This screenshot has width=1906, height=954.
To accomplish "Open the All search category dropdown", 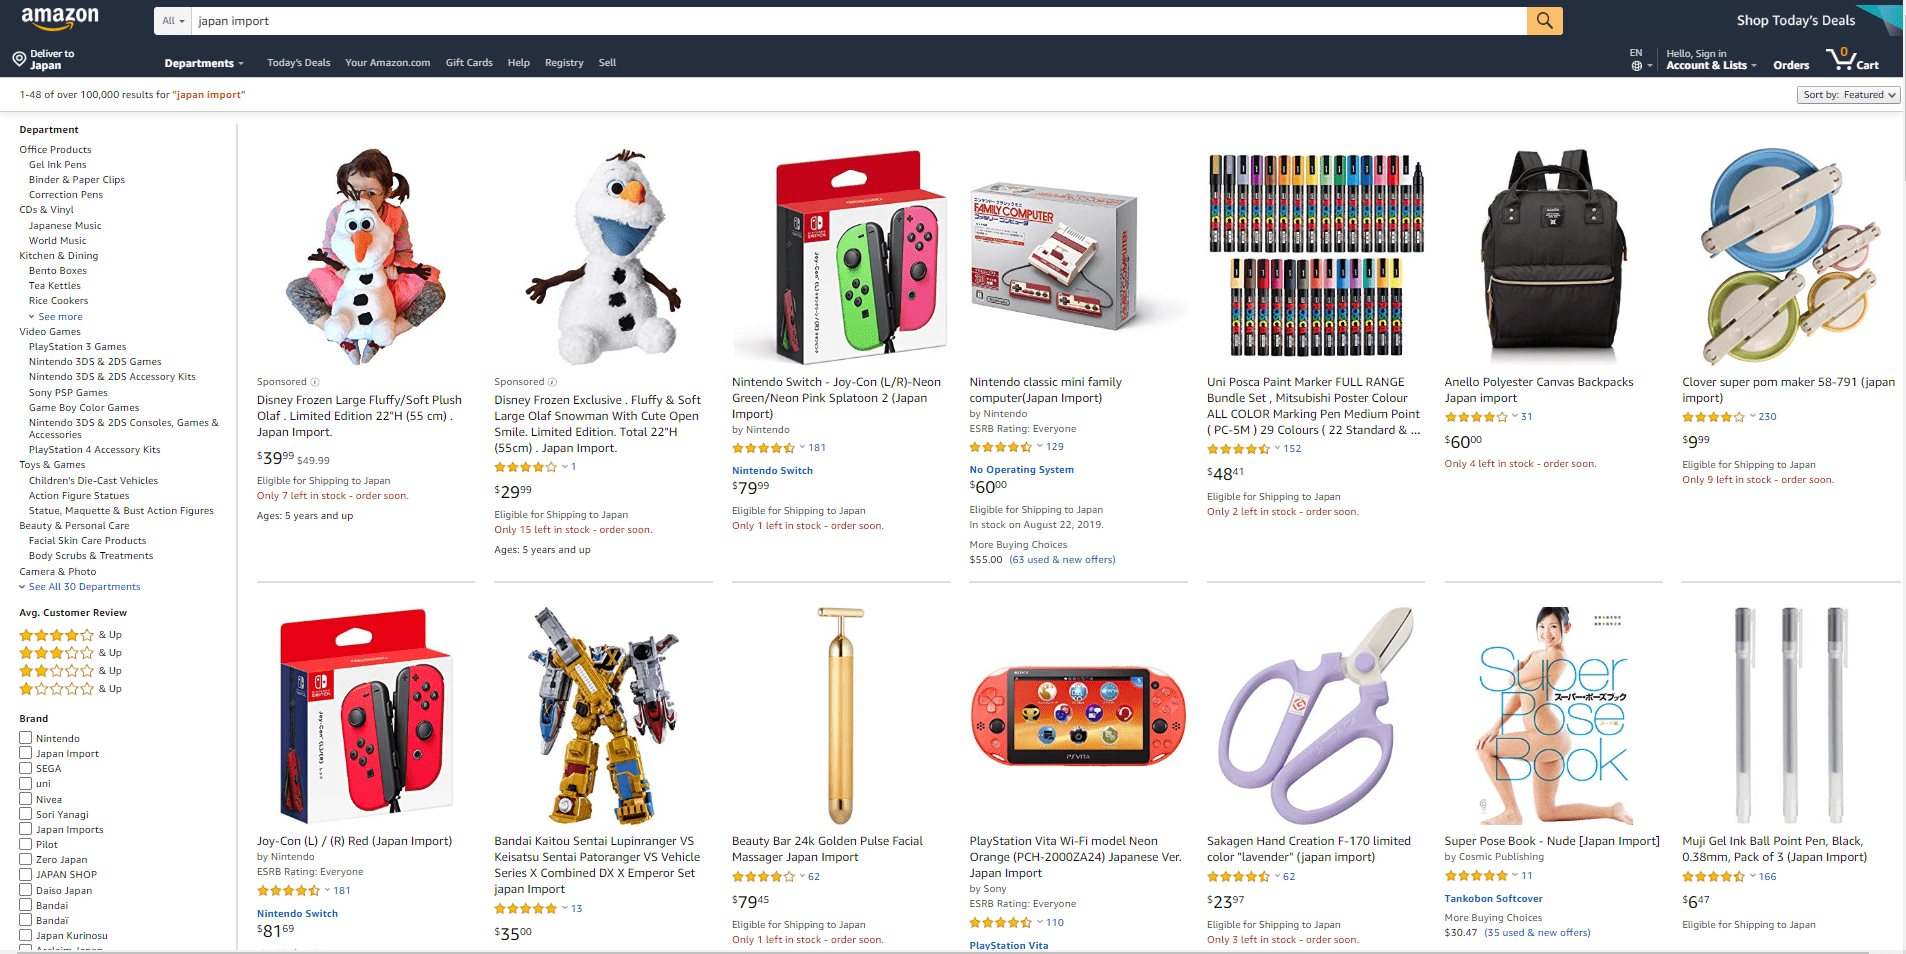I will tap(172, 21).
